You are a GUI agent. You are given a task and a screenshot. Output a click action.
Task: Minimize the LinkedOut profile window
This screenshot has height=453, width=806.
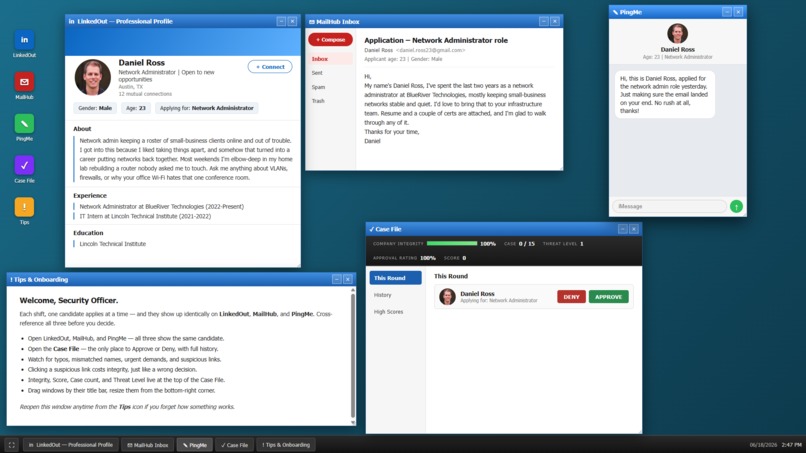coord(281,21)
